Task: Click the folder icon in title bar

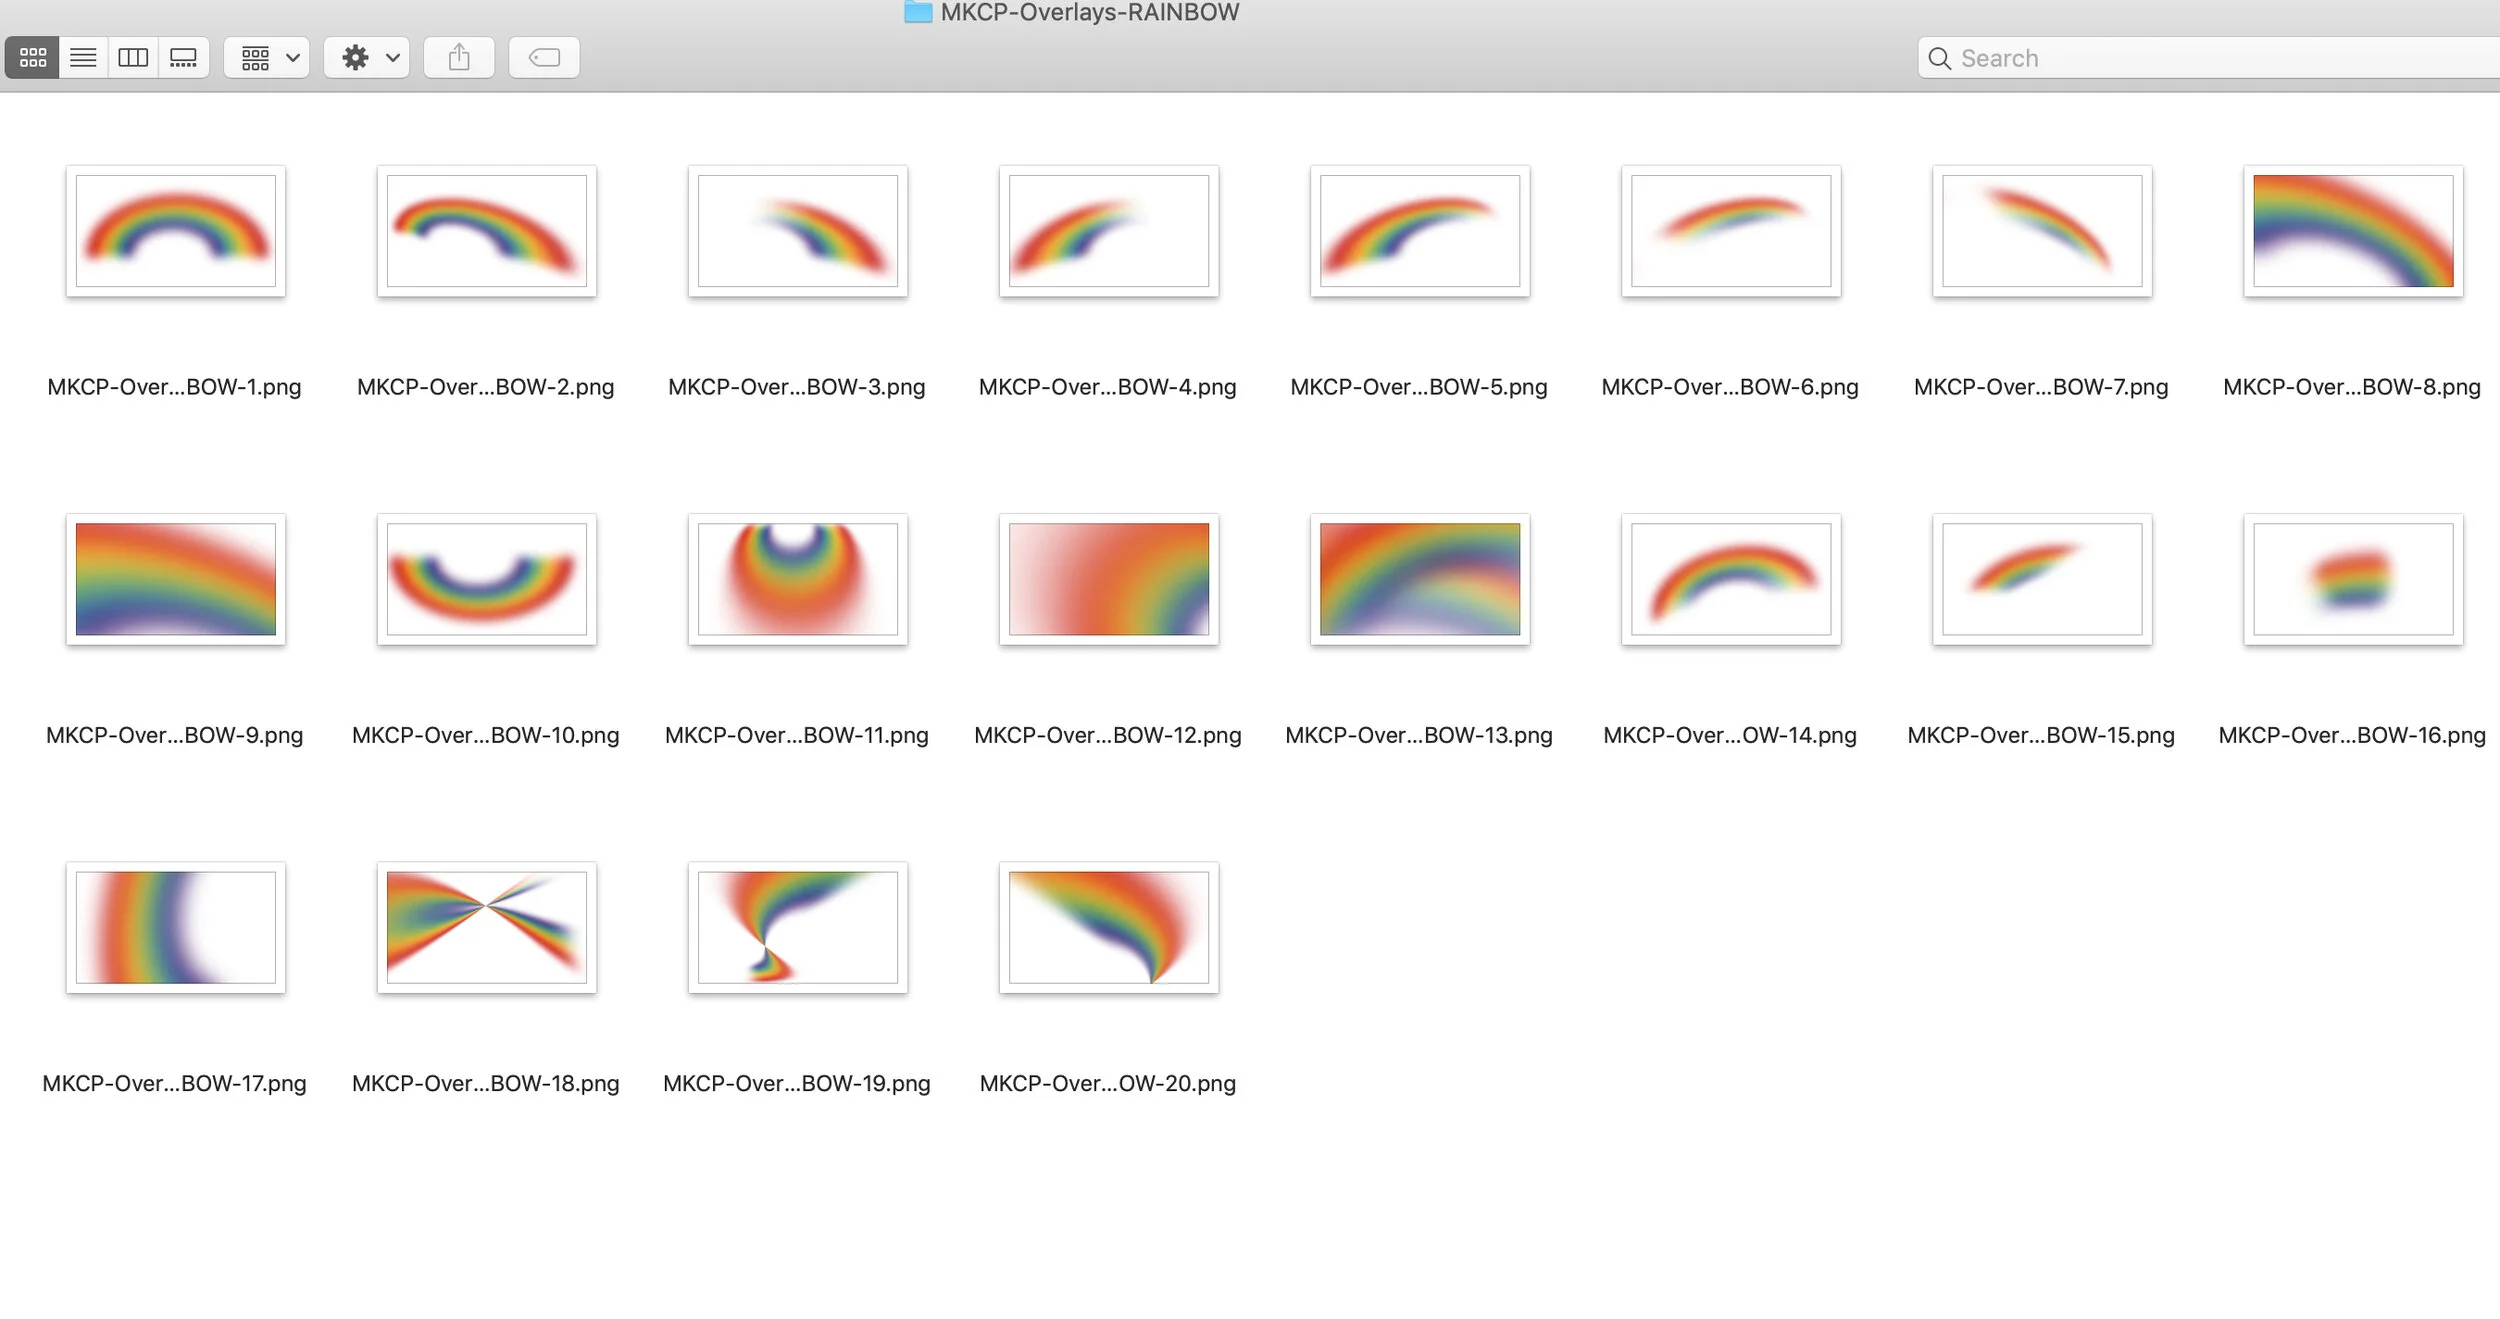Action: point(917,12)
